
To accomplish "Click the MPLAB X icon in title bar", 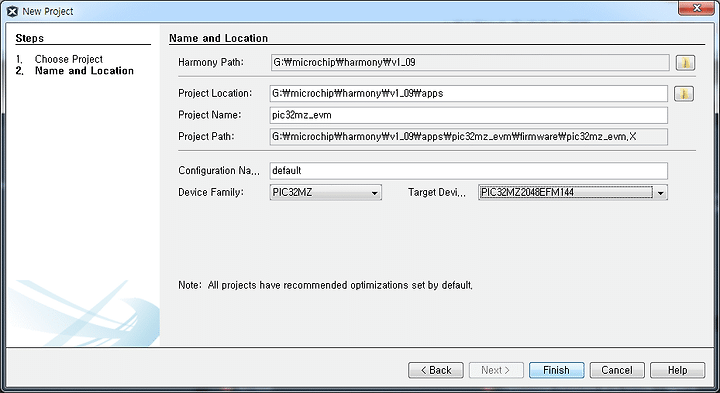I will [x=12, y=11].
